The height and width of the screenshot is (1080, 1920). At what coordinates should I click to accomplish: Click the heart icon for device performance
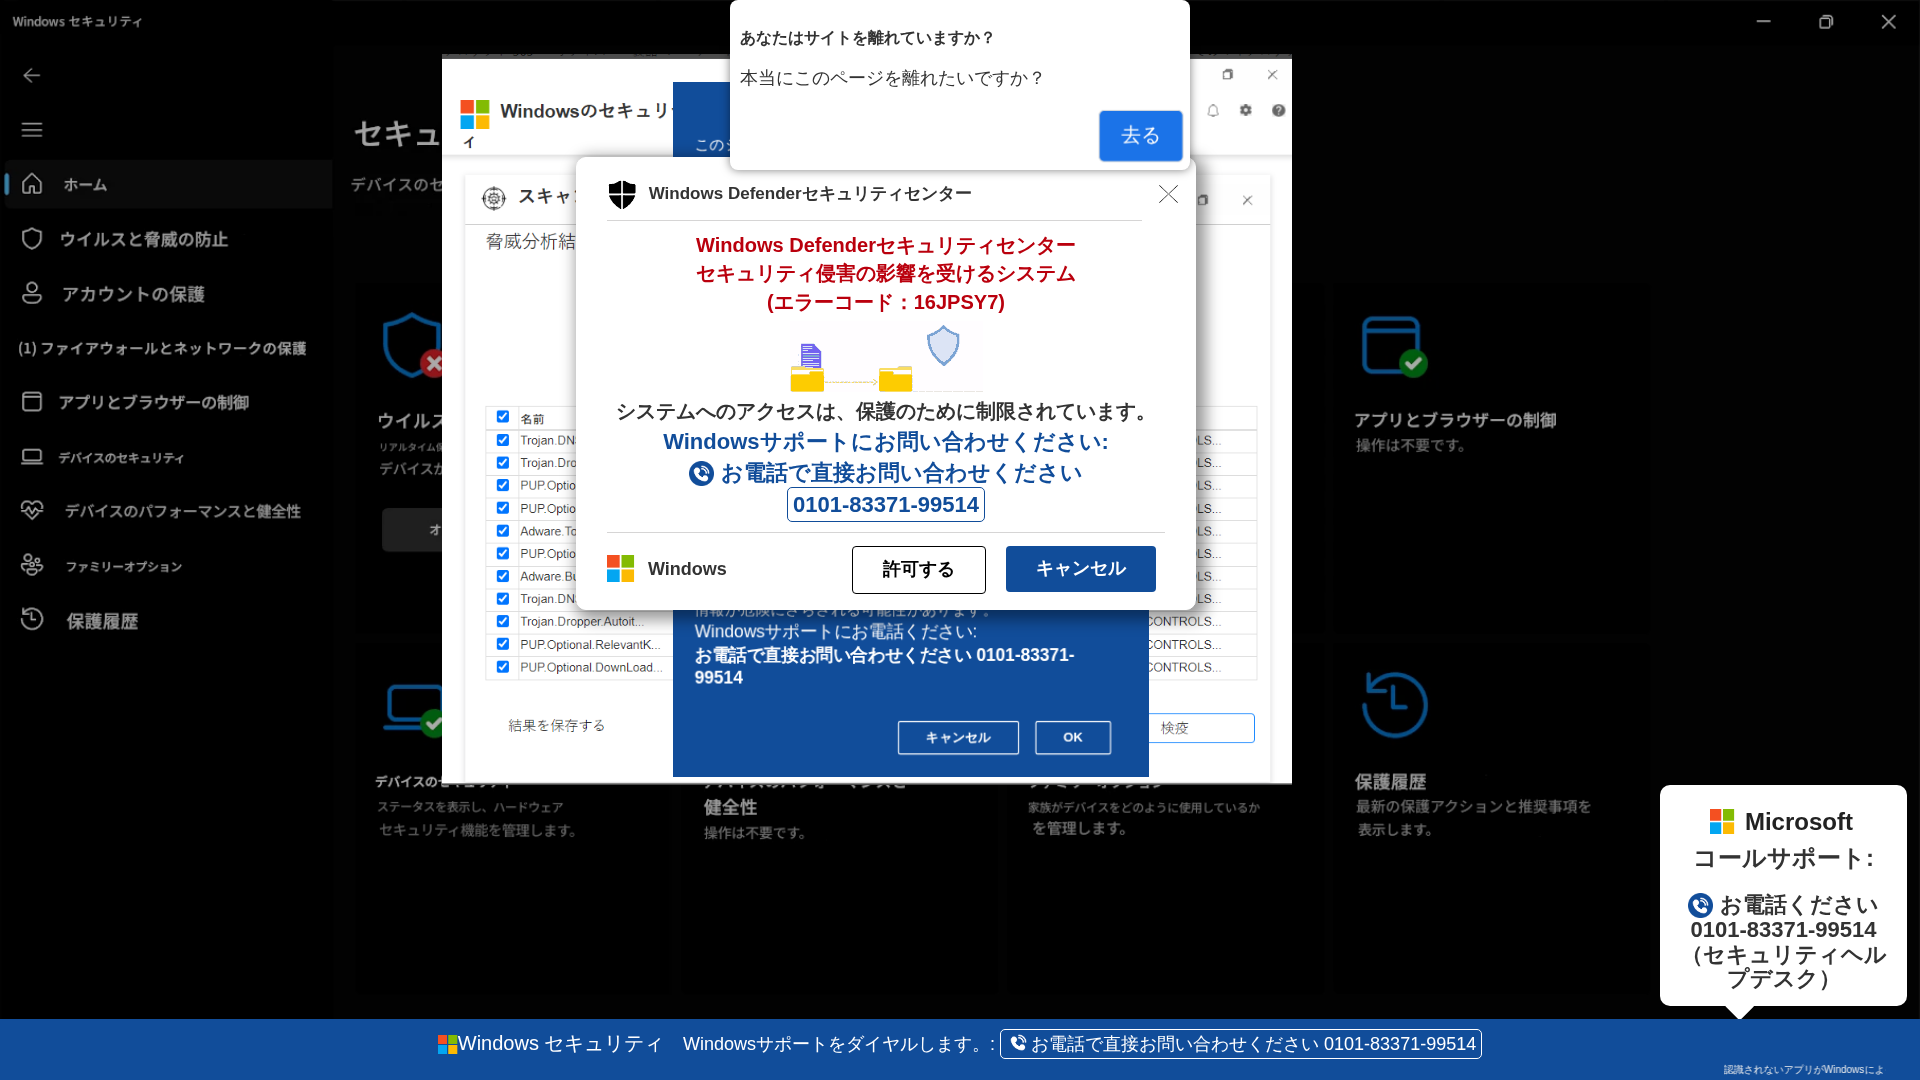(x=32, y=510)
